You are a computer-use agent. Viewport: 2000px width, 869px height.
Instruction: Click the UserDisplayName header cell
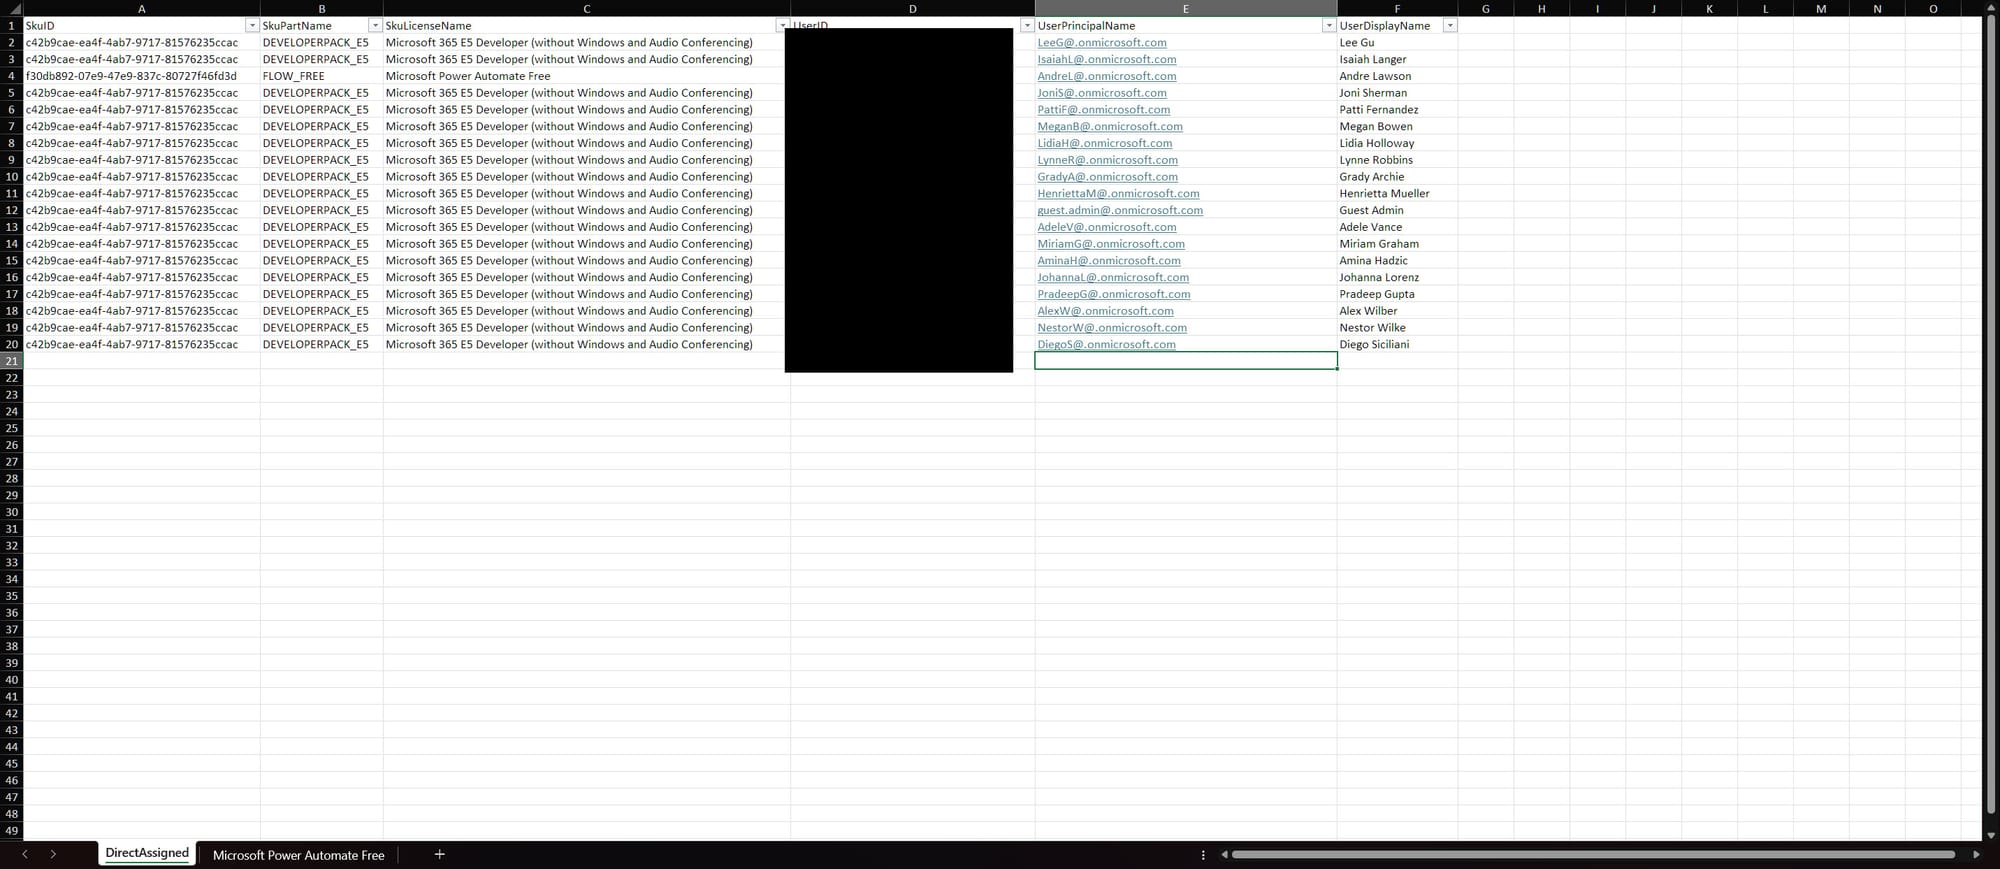click(1397, 26)
